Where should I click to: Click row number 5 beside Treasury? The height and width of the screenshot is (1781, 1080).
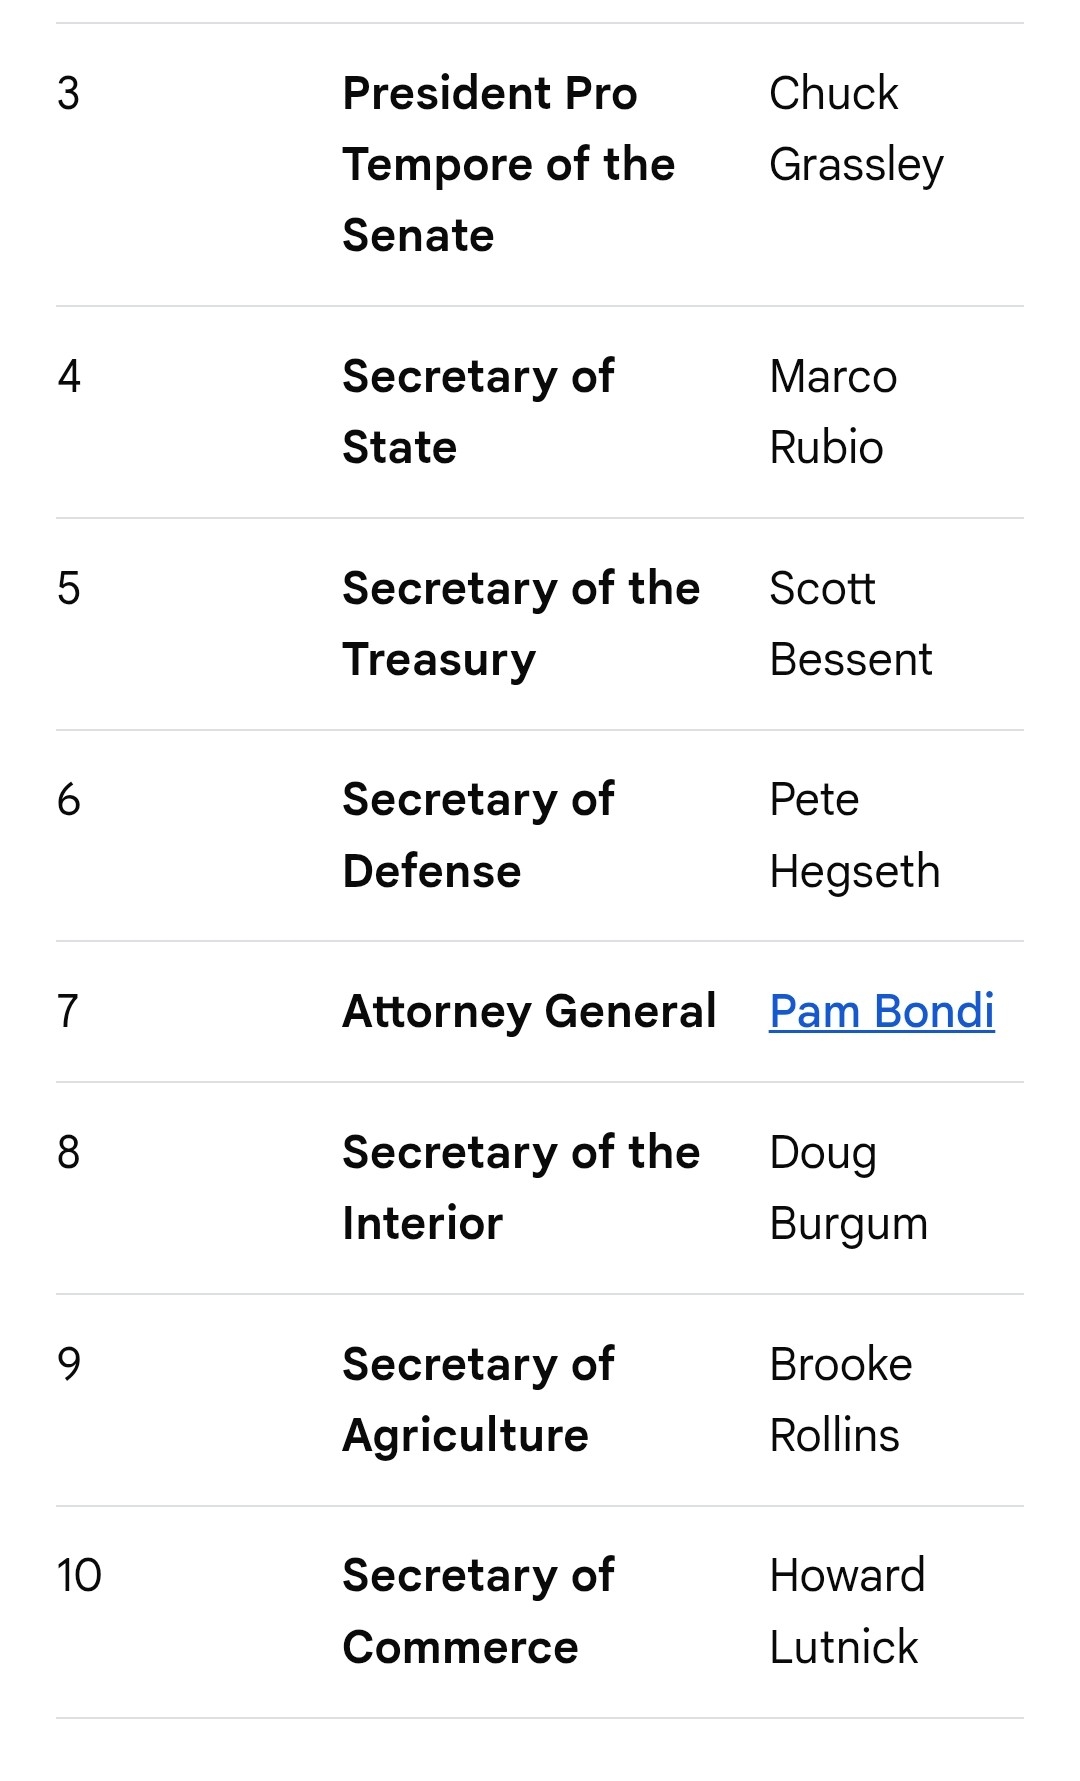point(68,588)
